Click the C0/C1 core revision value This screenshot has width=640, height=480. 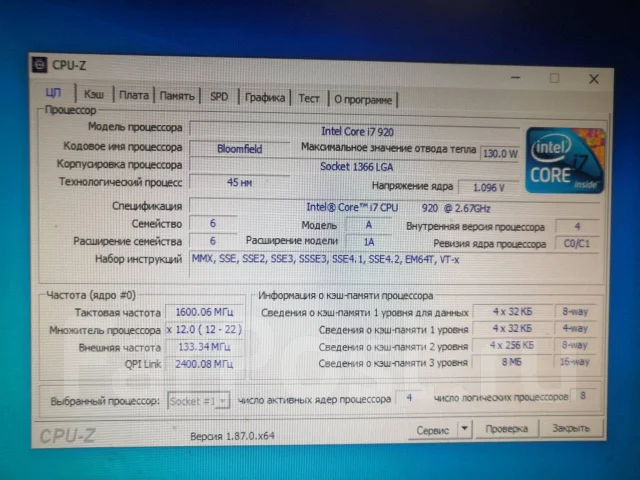tap(577, 244)
